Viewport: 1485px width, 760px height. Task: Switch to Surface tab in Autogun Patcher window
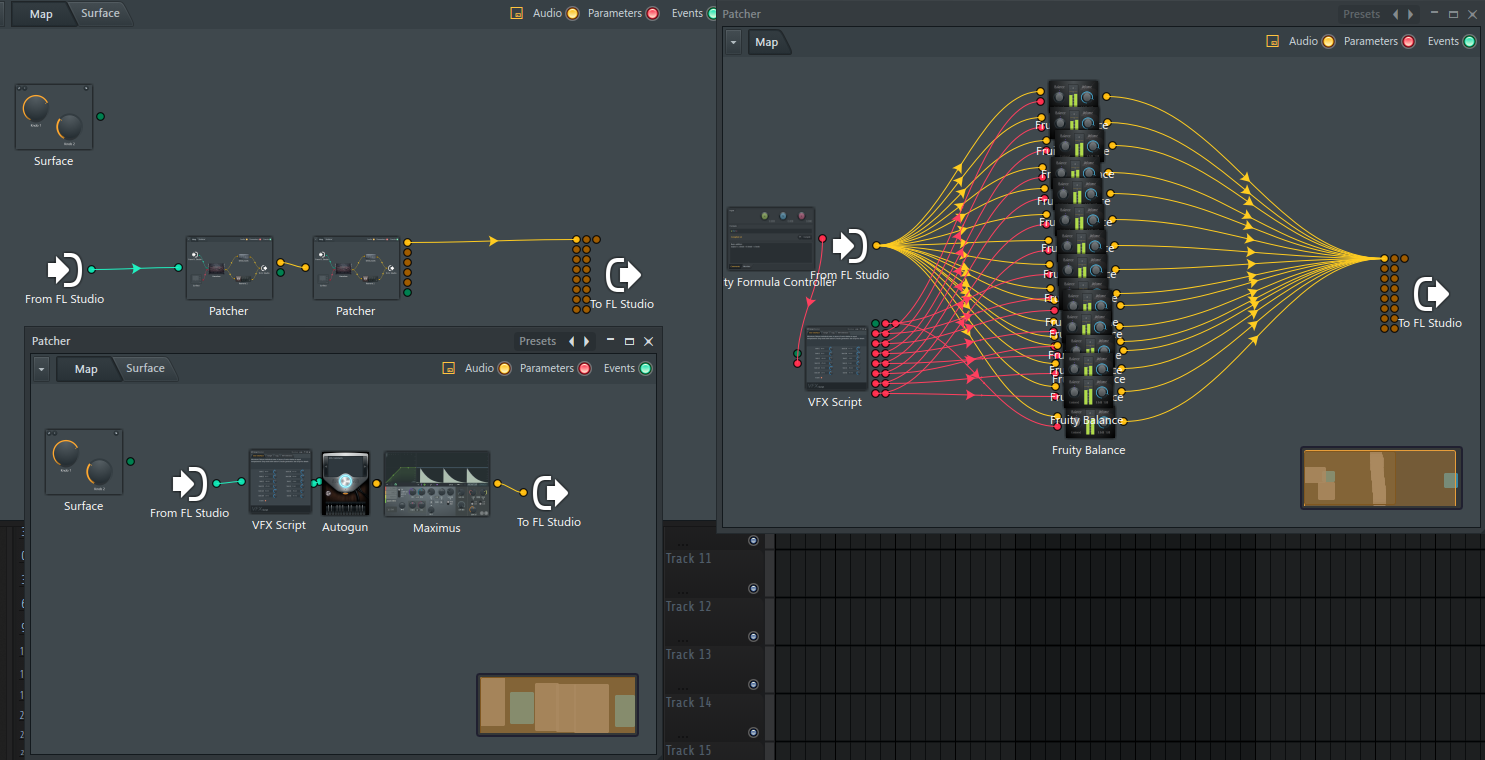145,369
